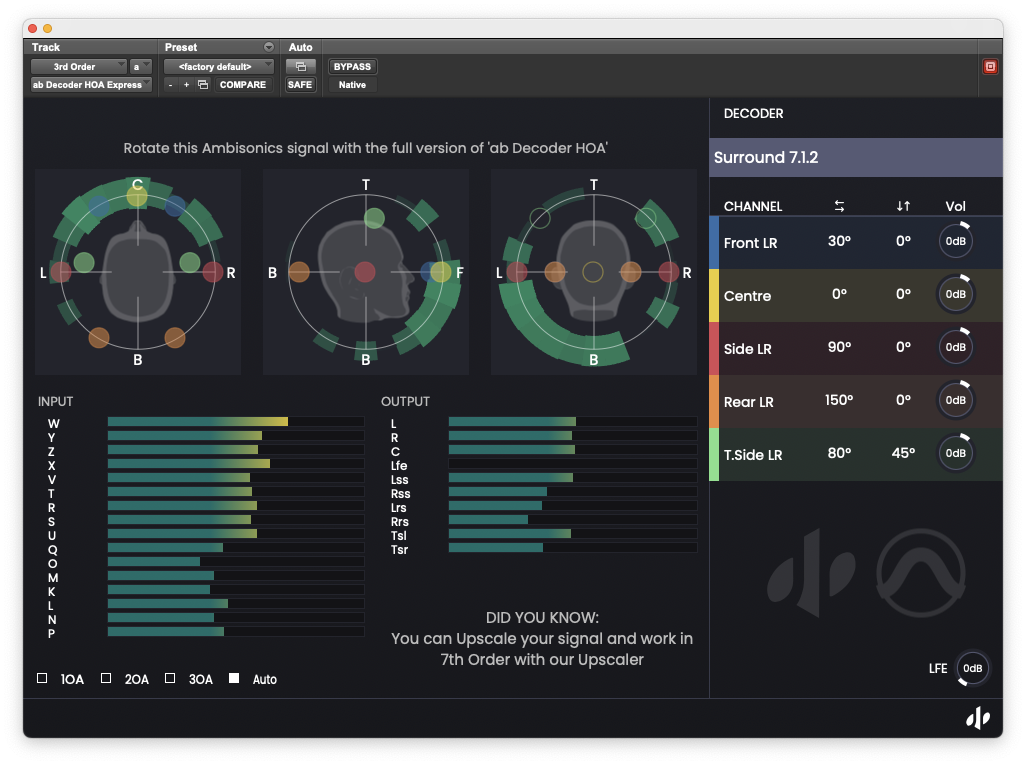
Task: Click the automation mode icon under Auto
Action: [301, 66]
